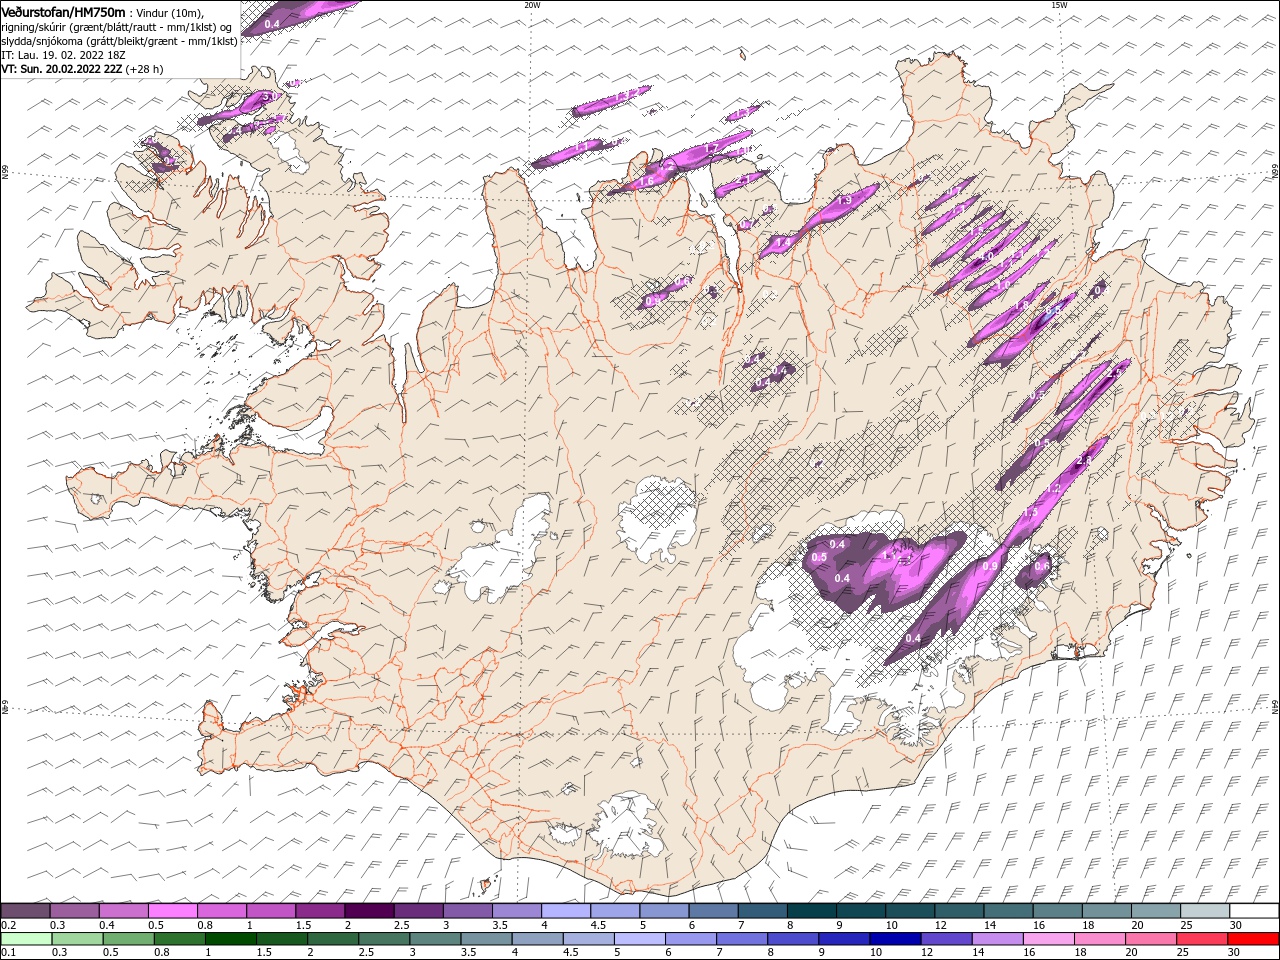
Task: Pick the pale lavender 4 swatch in snow scale
Action: click(566, 911)
